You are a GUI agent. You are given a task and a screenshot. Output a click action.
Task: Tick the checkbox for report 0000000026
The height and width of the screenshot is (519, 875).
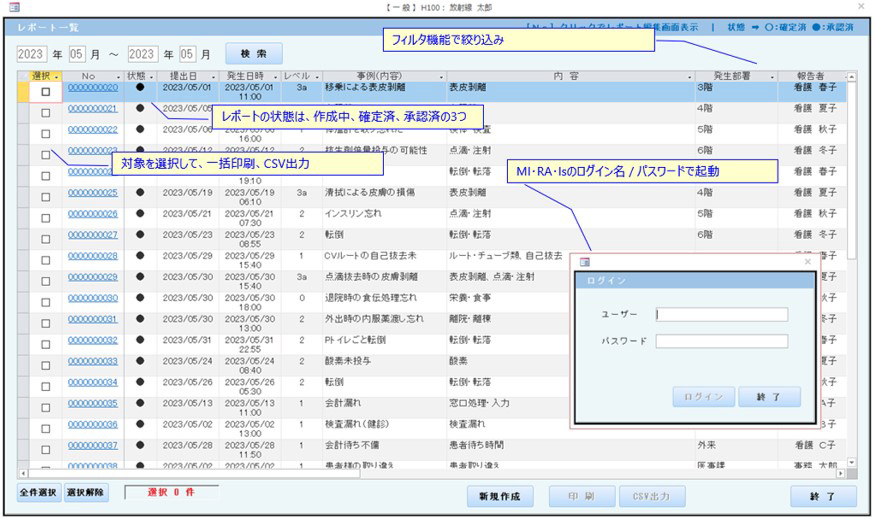[45, 214]
